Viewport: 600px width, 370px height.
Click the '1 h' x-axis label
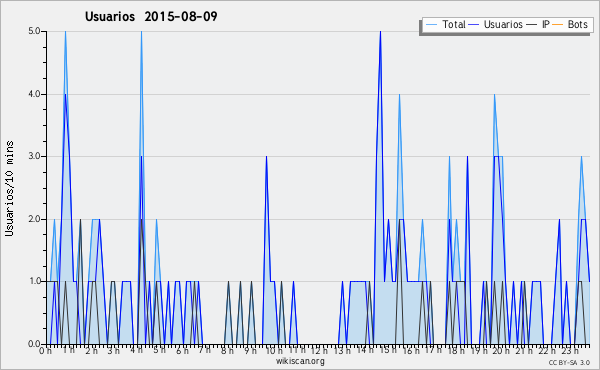[x=69, y=350]
